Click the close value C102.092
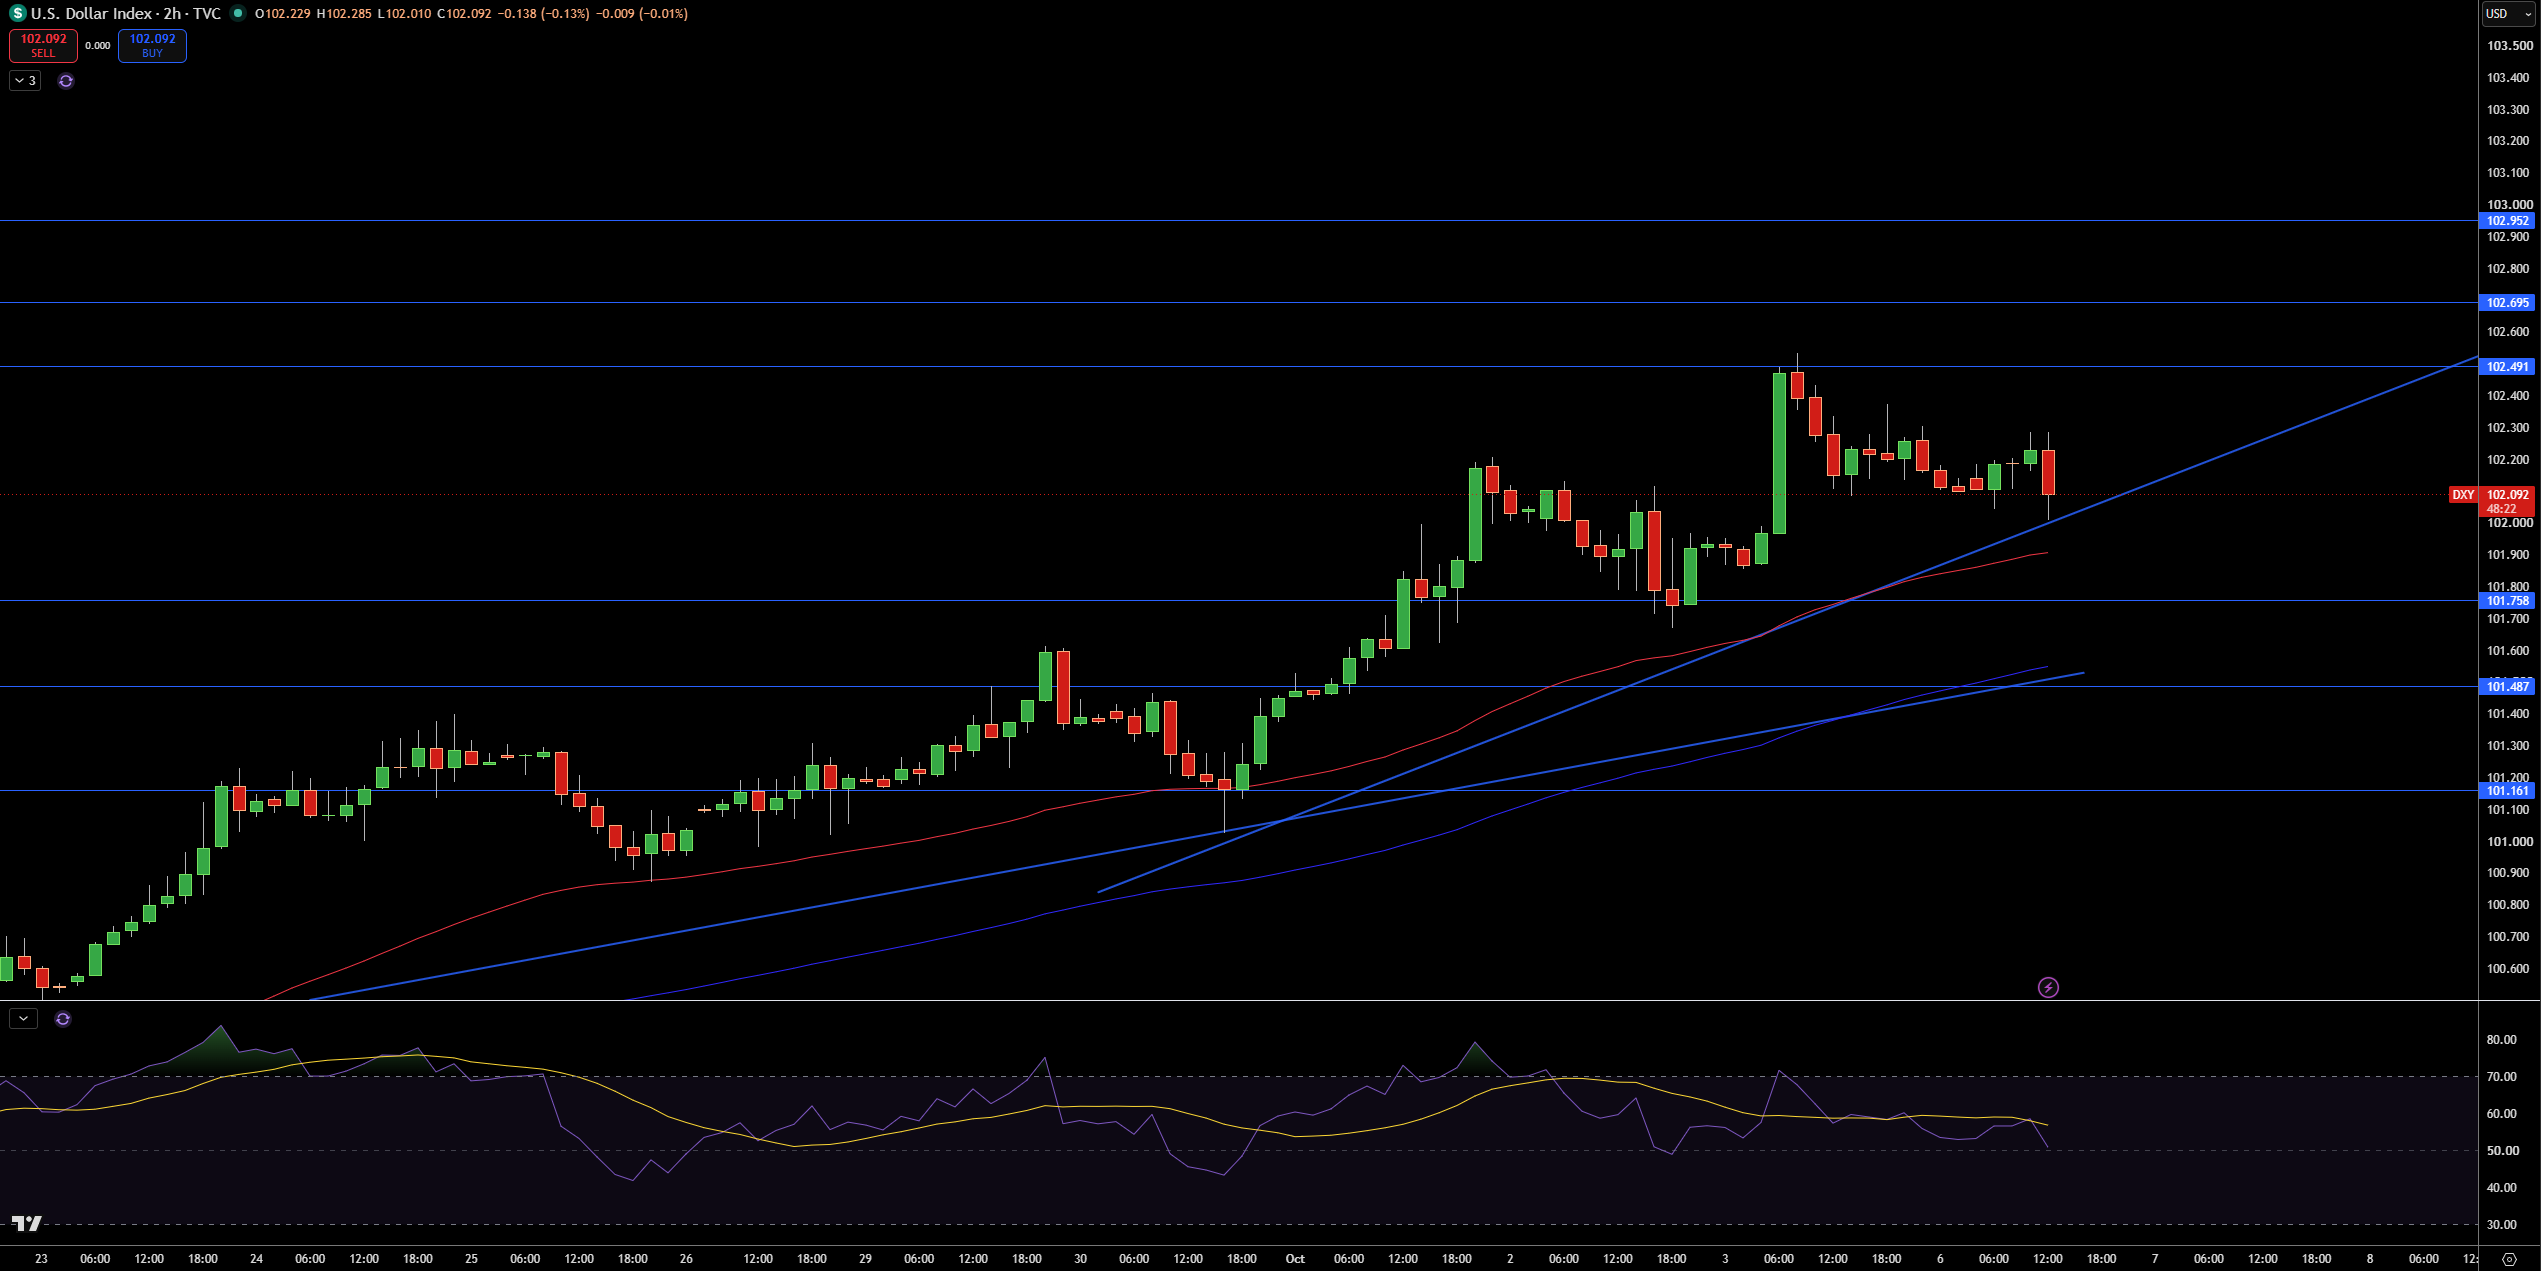The width and height of the screenshot is (2541, 1271). (x=464, y=14)
